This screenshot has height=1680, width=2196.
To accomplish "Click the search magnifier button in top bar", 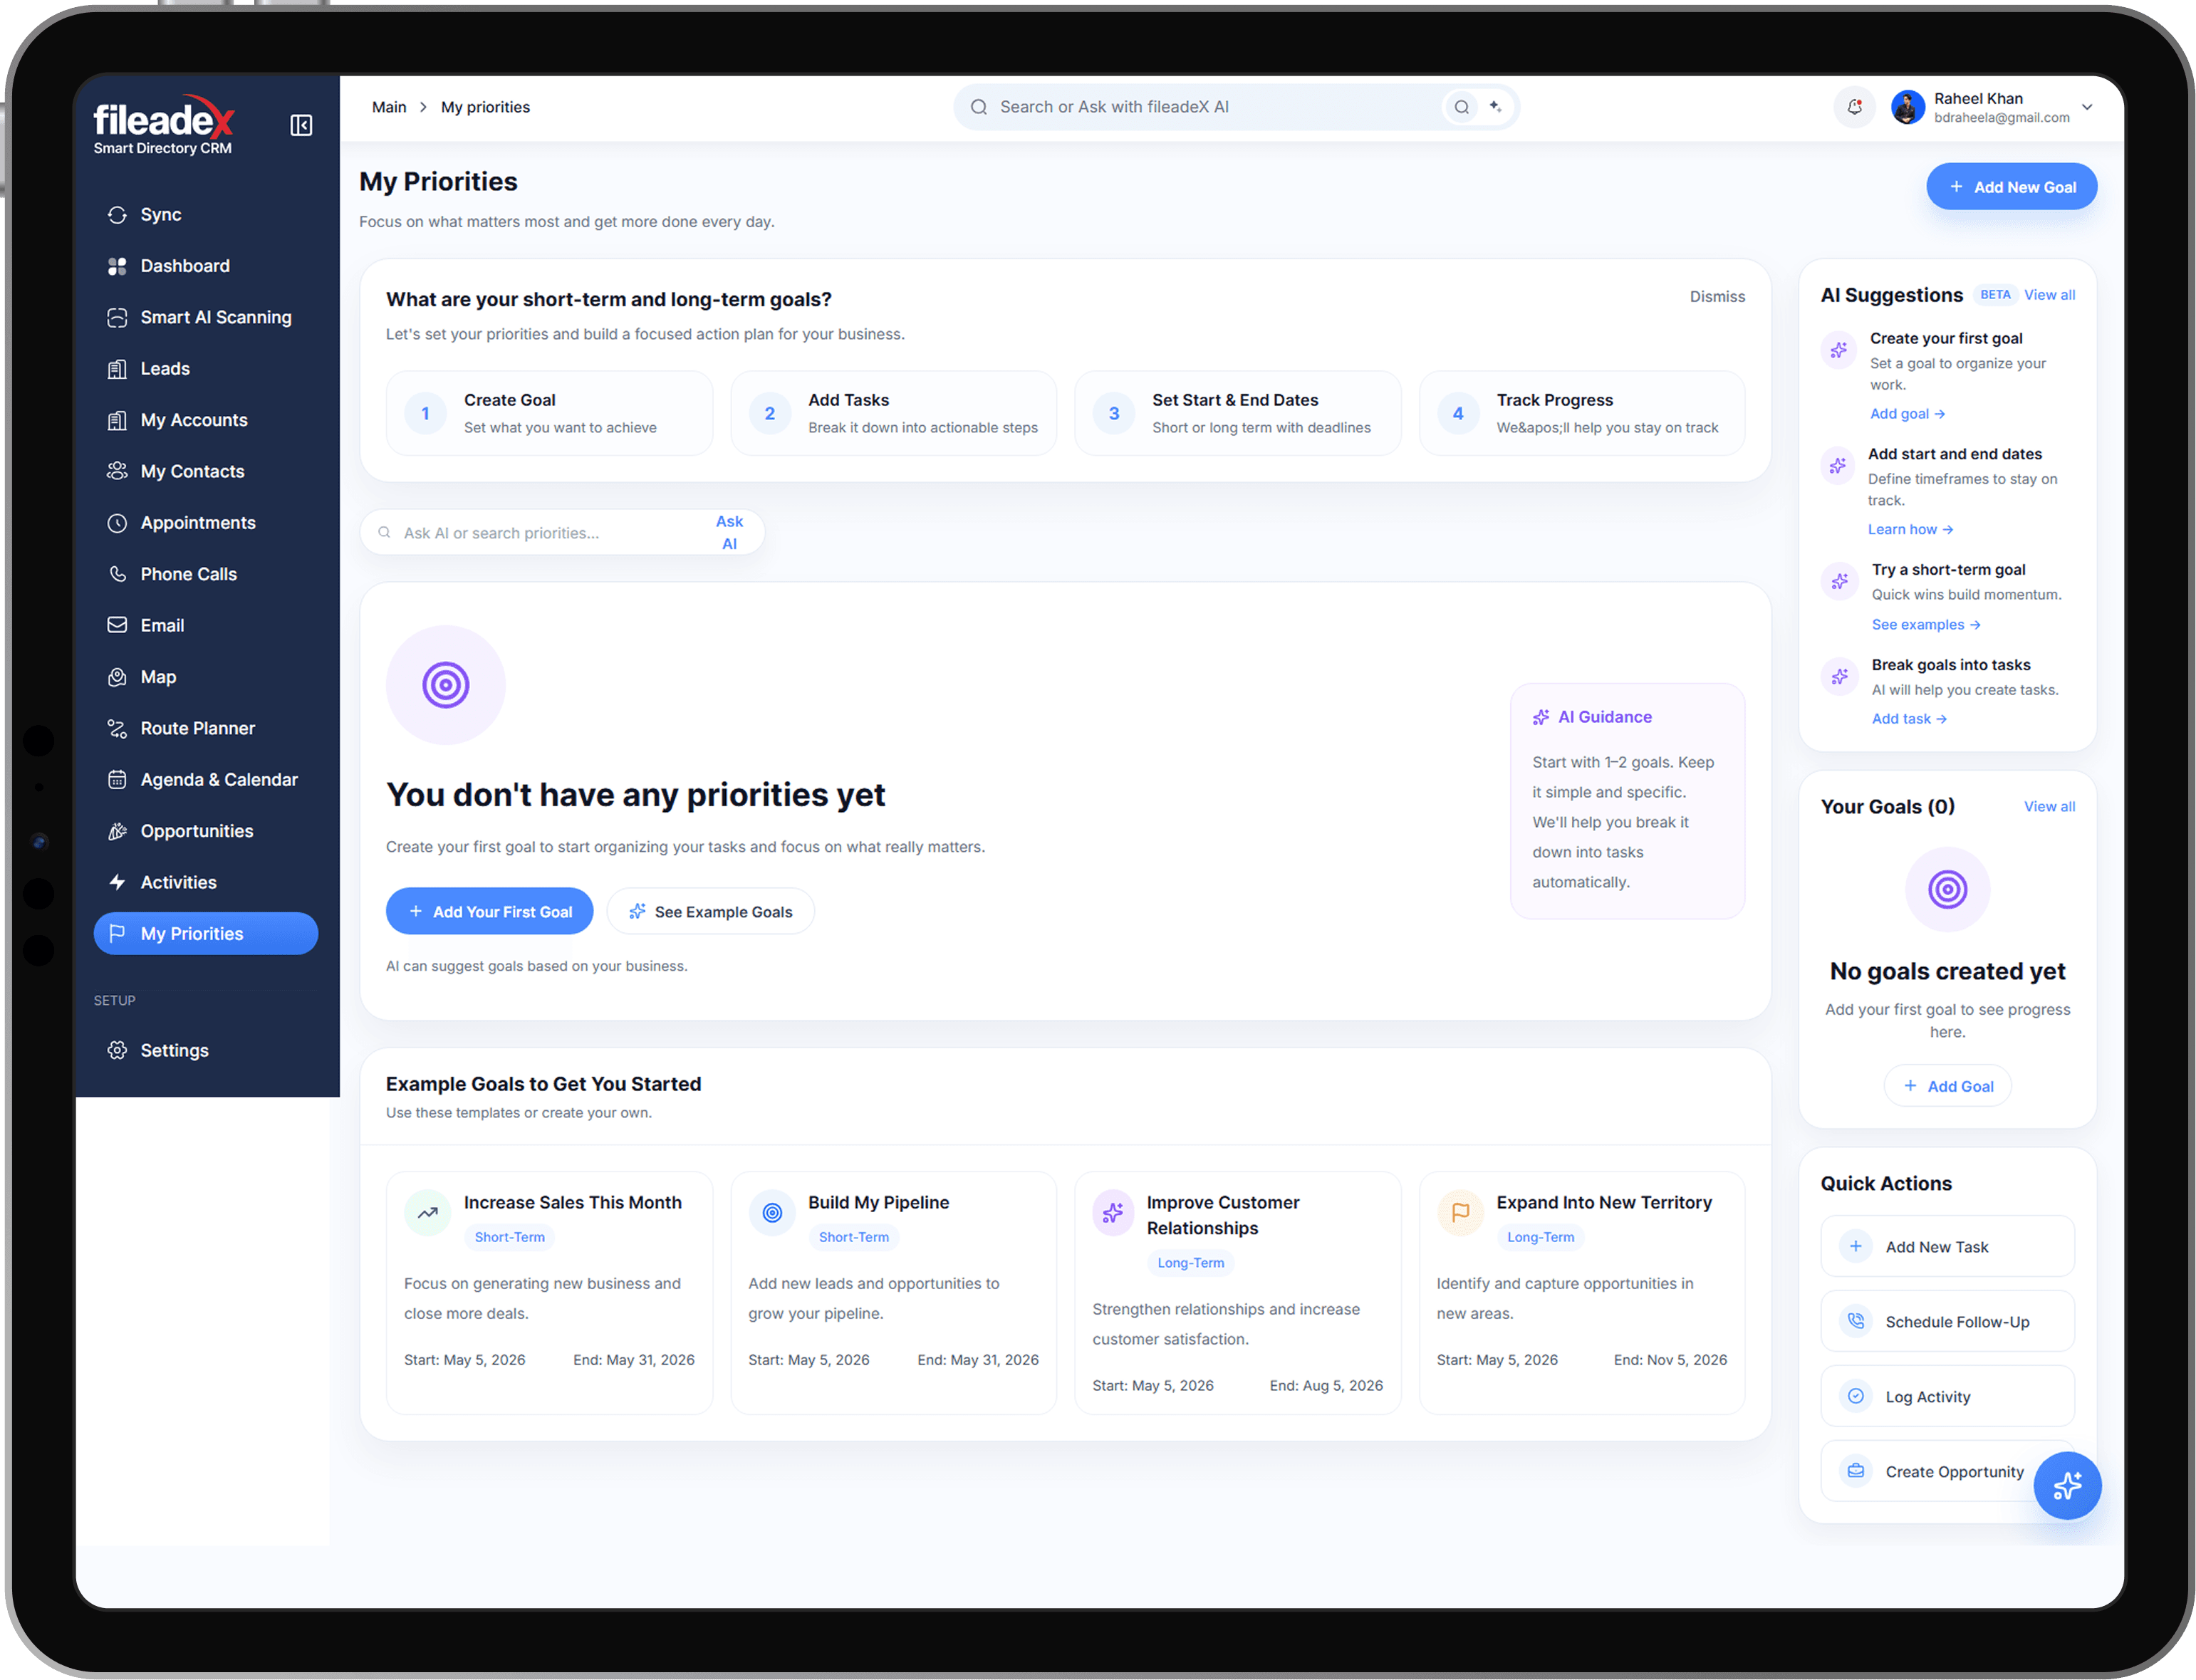I will click(1461, 107).
